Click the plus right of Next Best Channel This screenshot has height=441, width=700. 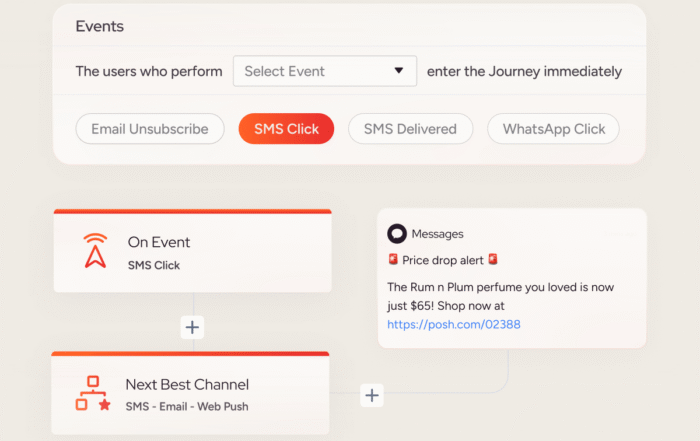click(x=372, y=395)
